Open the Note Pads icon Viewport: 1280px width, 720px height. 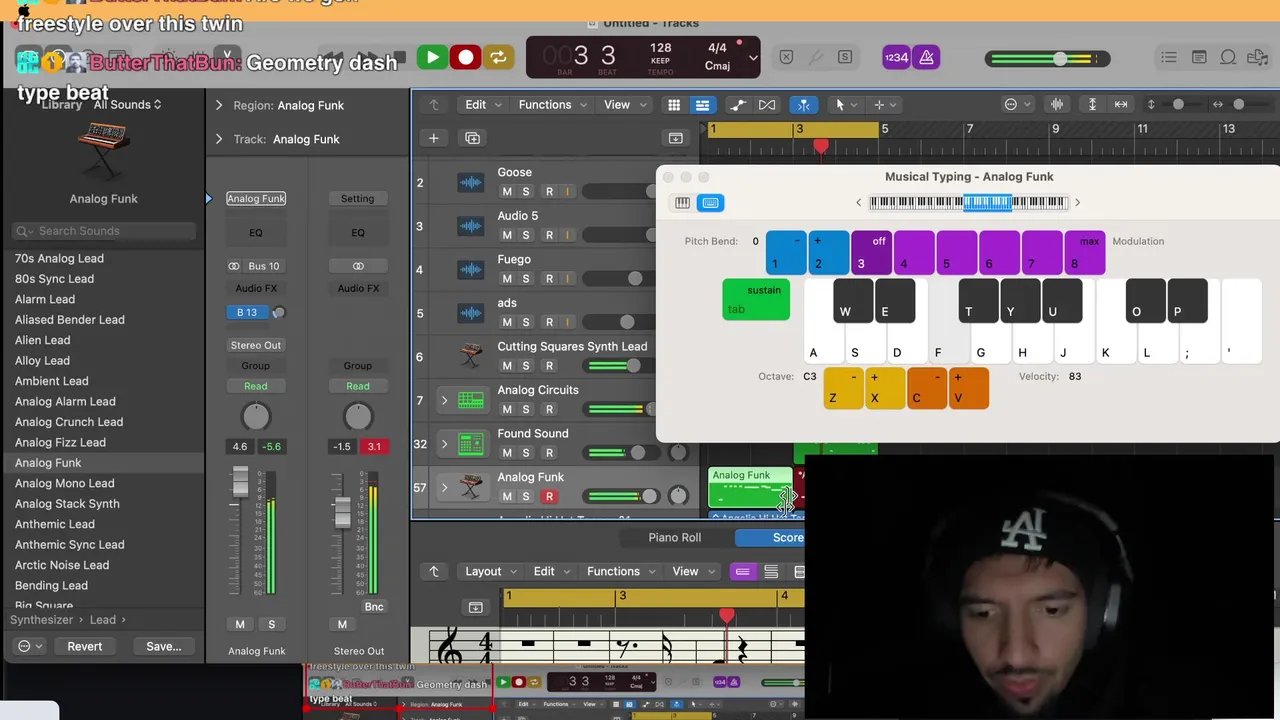1199,58
